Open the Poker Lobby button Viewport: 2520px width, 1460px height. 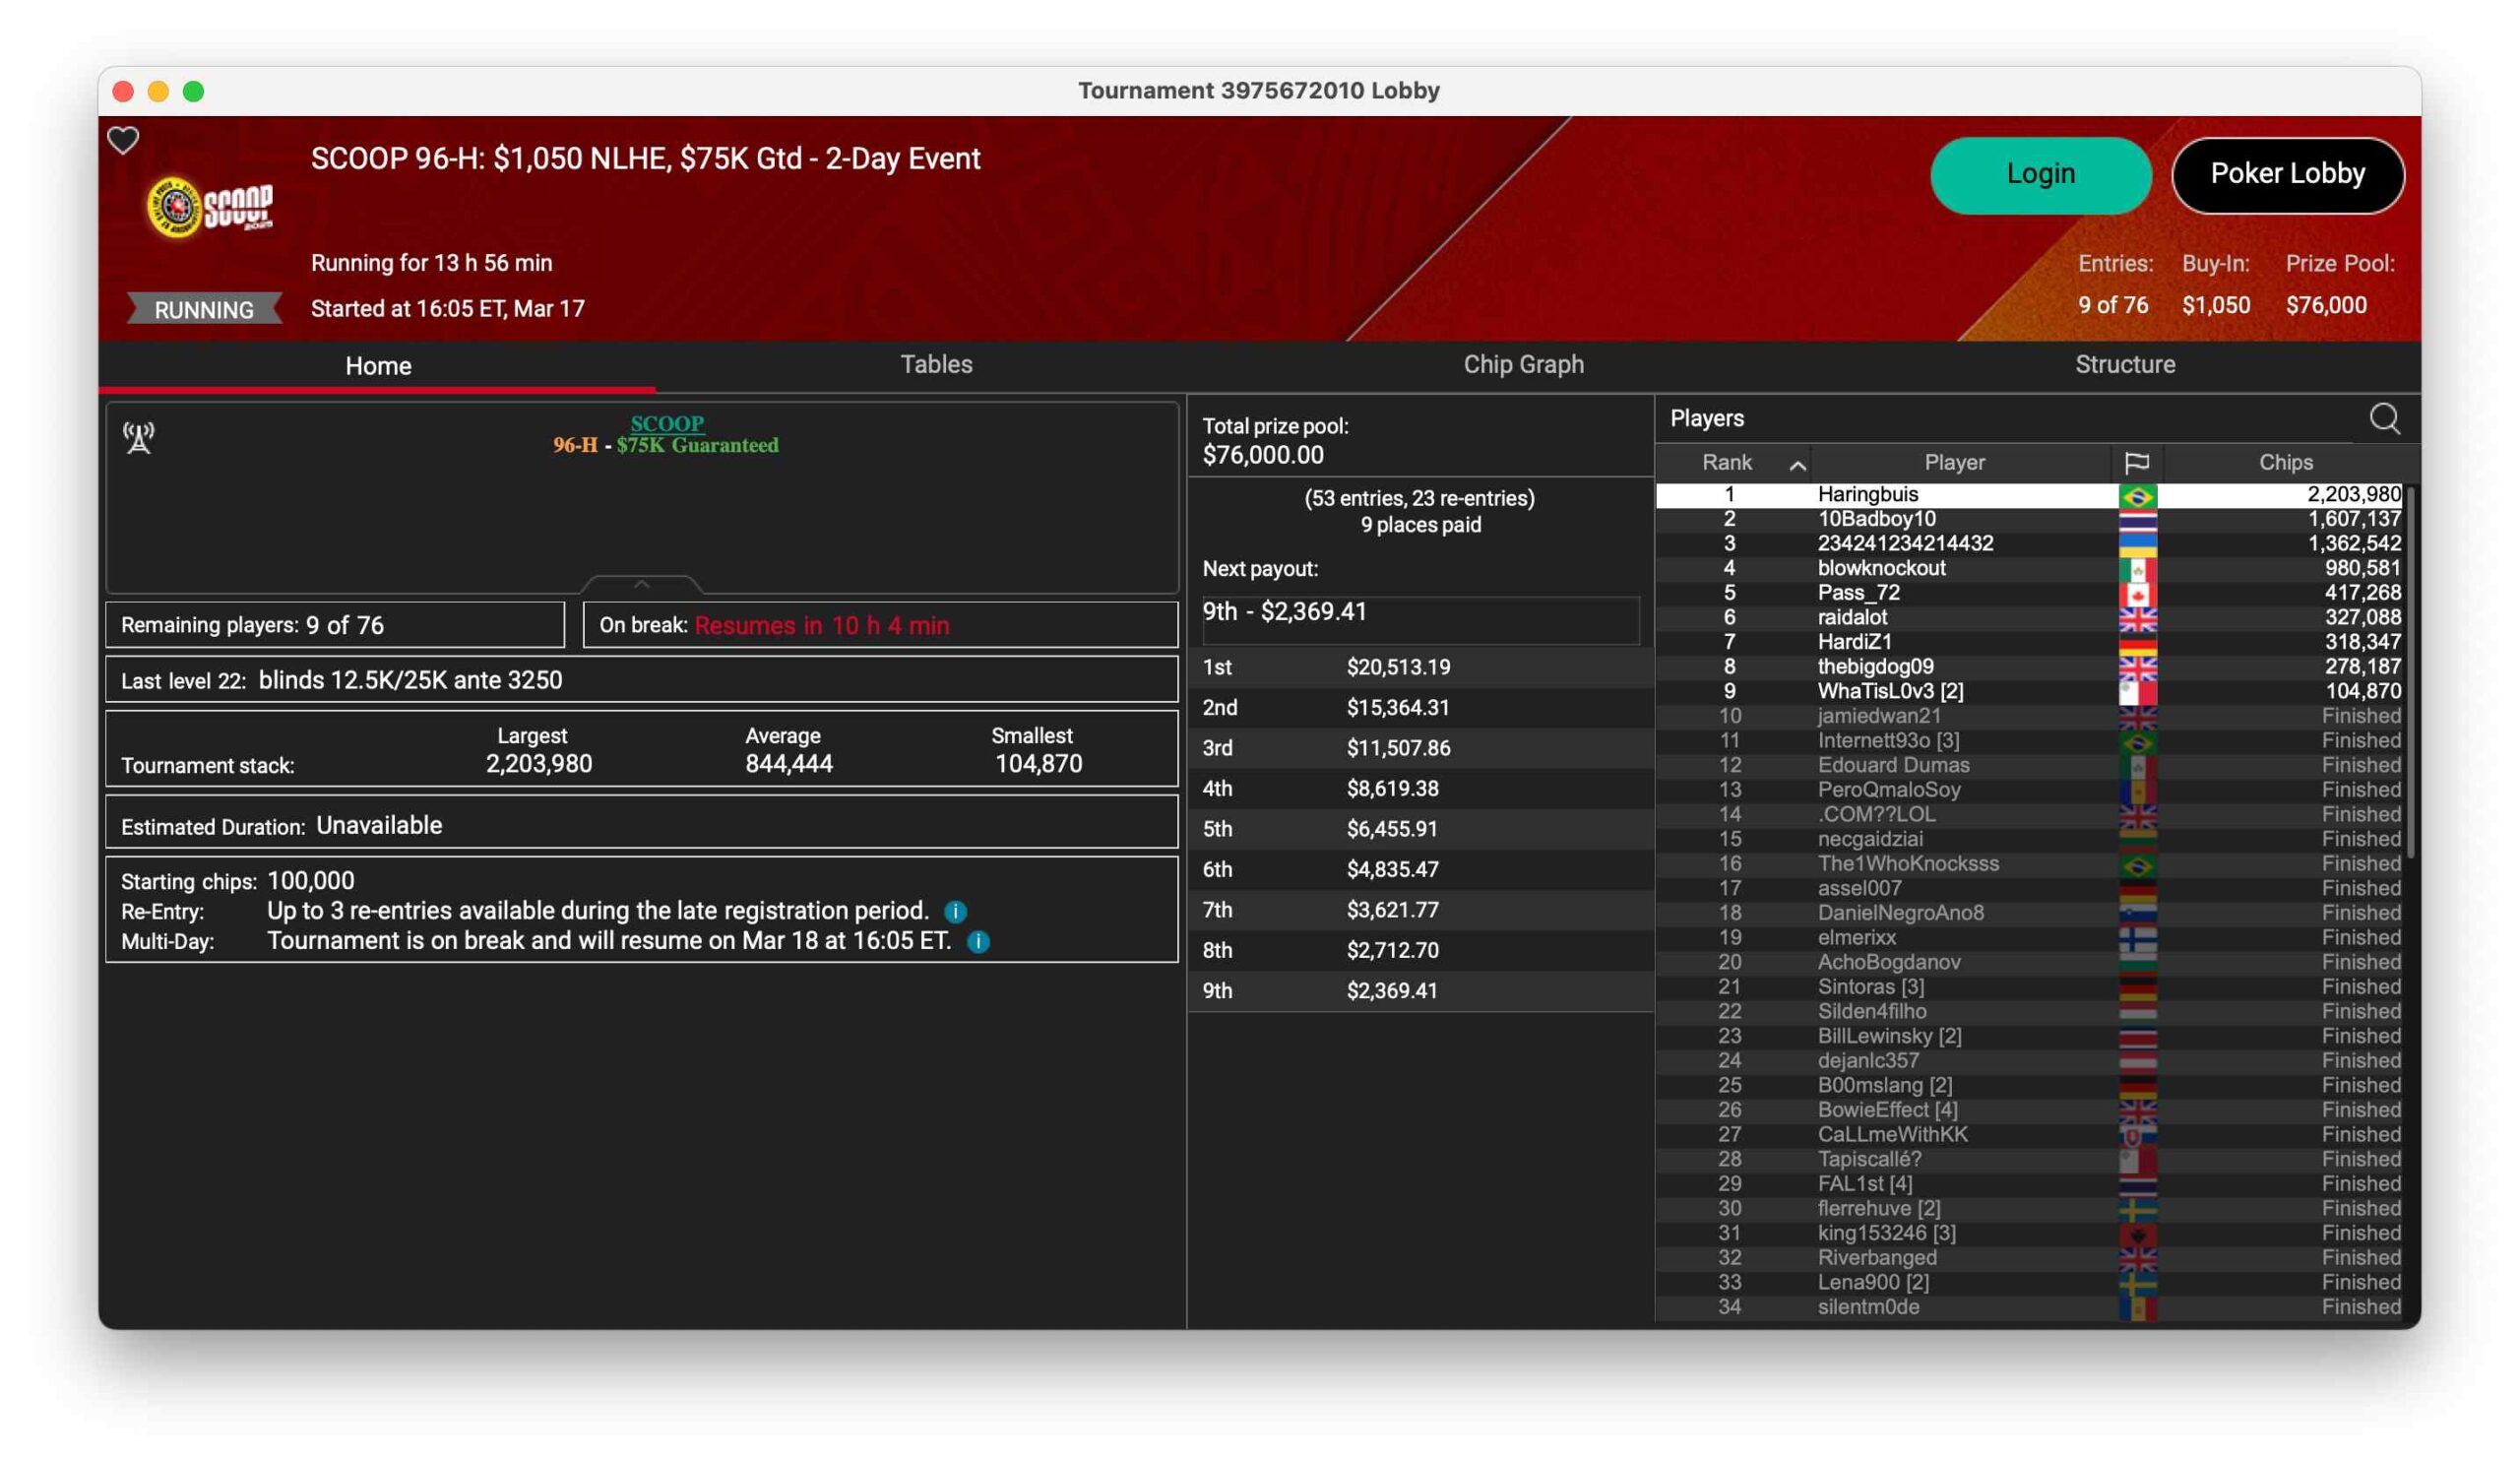pyautogui.click(x=2287, y=174)
